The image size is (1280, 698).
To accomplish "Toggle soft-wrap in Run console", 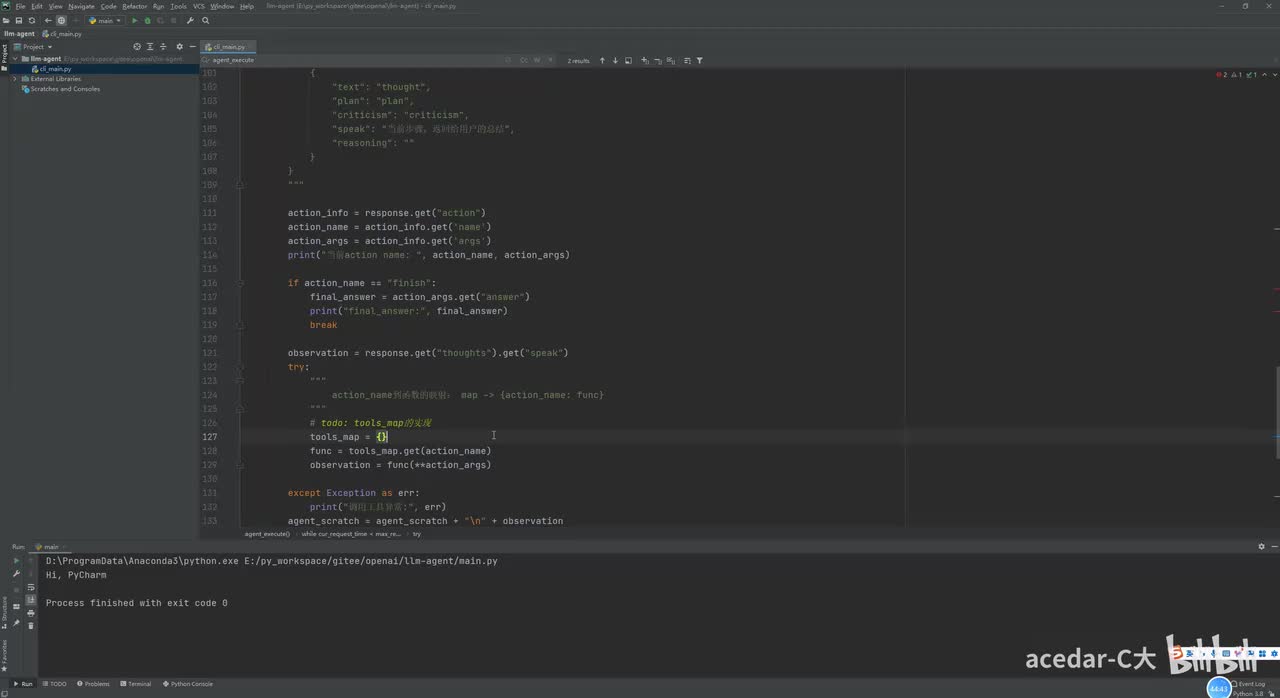I will (x=31, y=587).
